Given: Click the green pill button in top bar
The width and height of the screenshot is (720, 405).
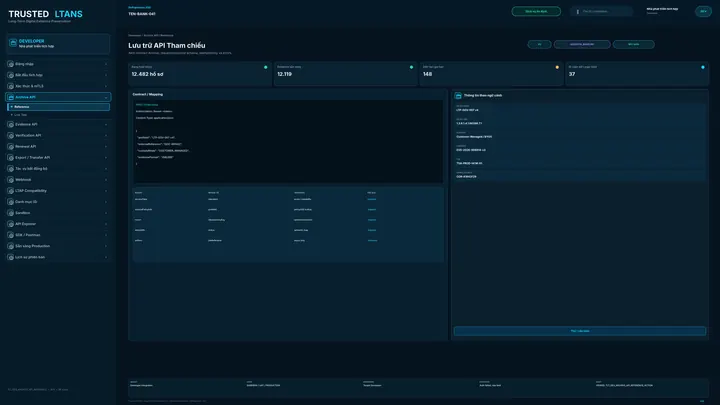Looking at the screenshot, I should 536,11.
